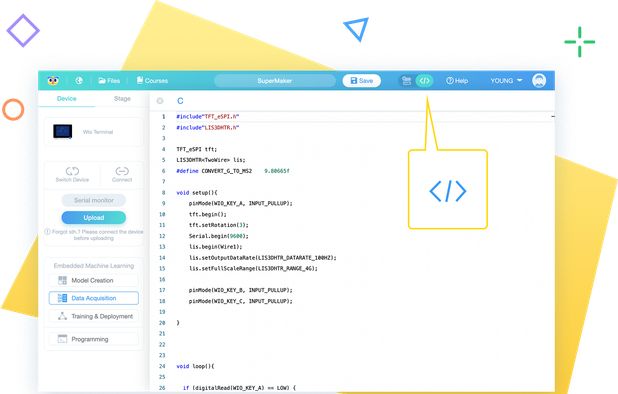Open the Programming section

[93, 339]
